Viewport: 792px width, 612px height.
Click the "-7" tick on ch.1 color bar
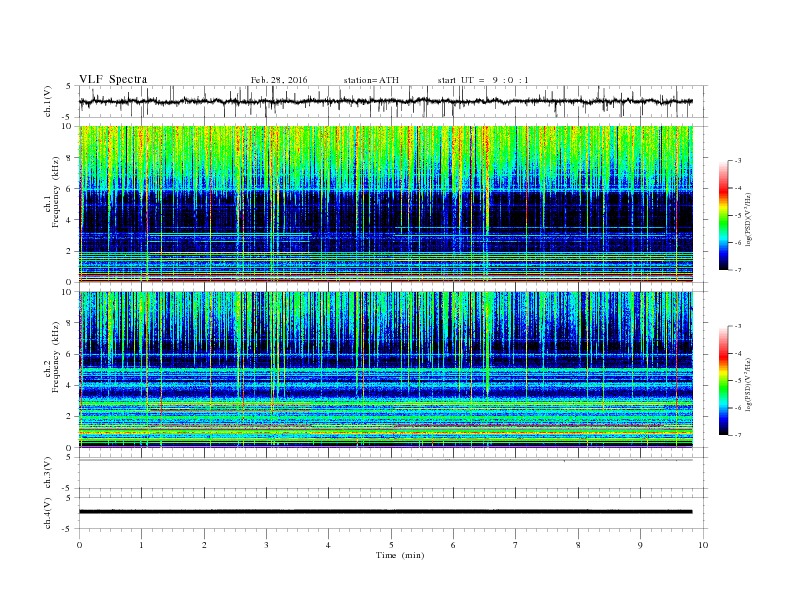coord(738,270)
